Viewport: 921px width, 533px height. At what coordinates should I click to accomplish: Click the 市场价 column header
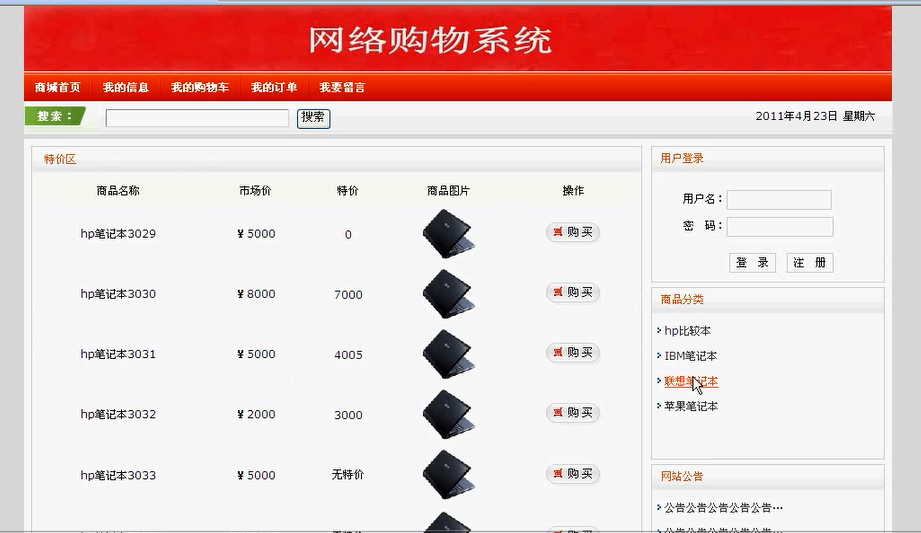(x=256, y=190)
